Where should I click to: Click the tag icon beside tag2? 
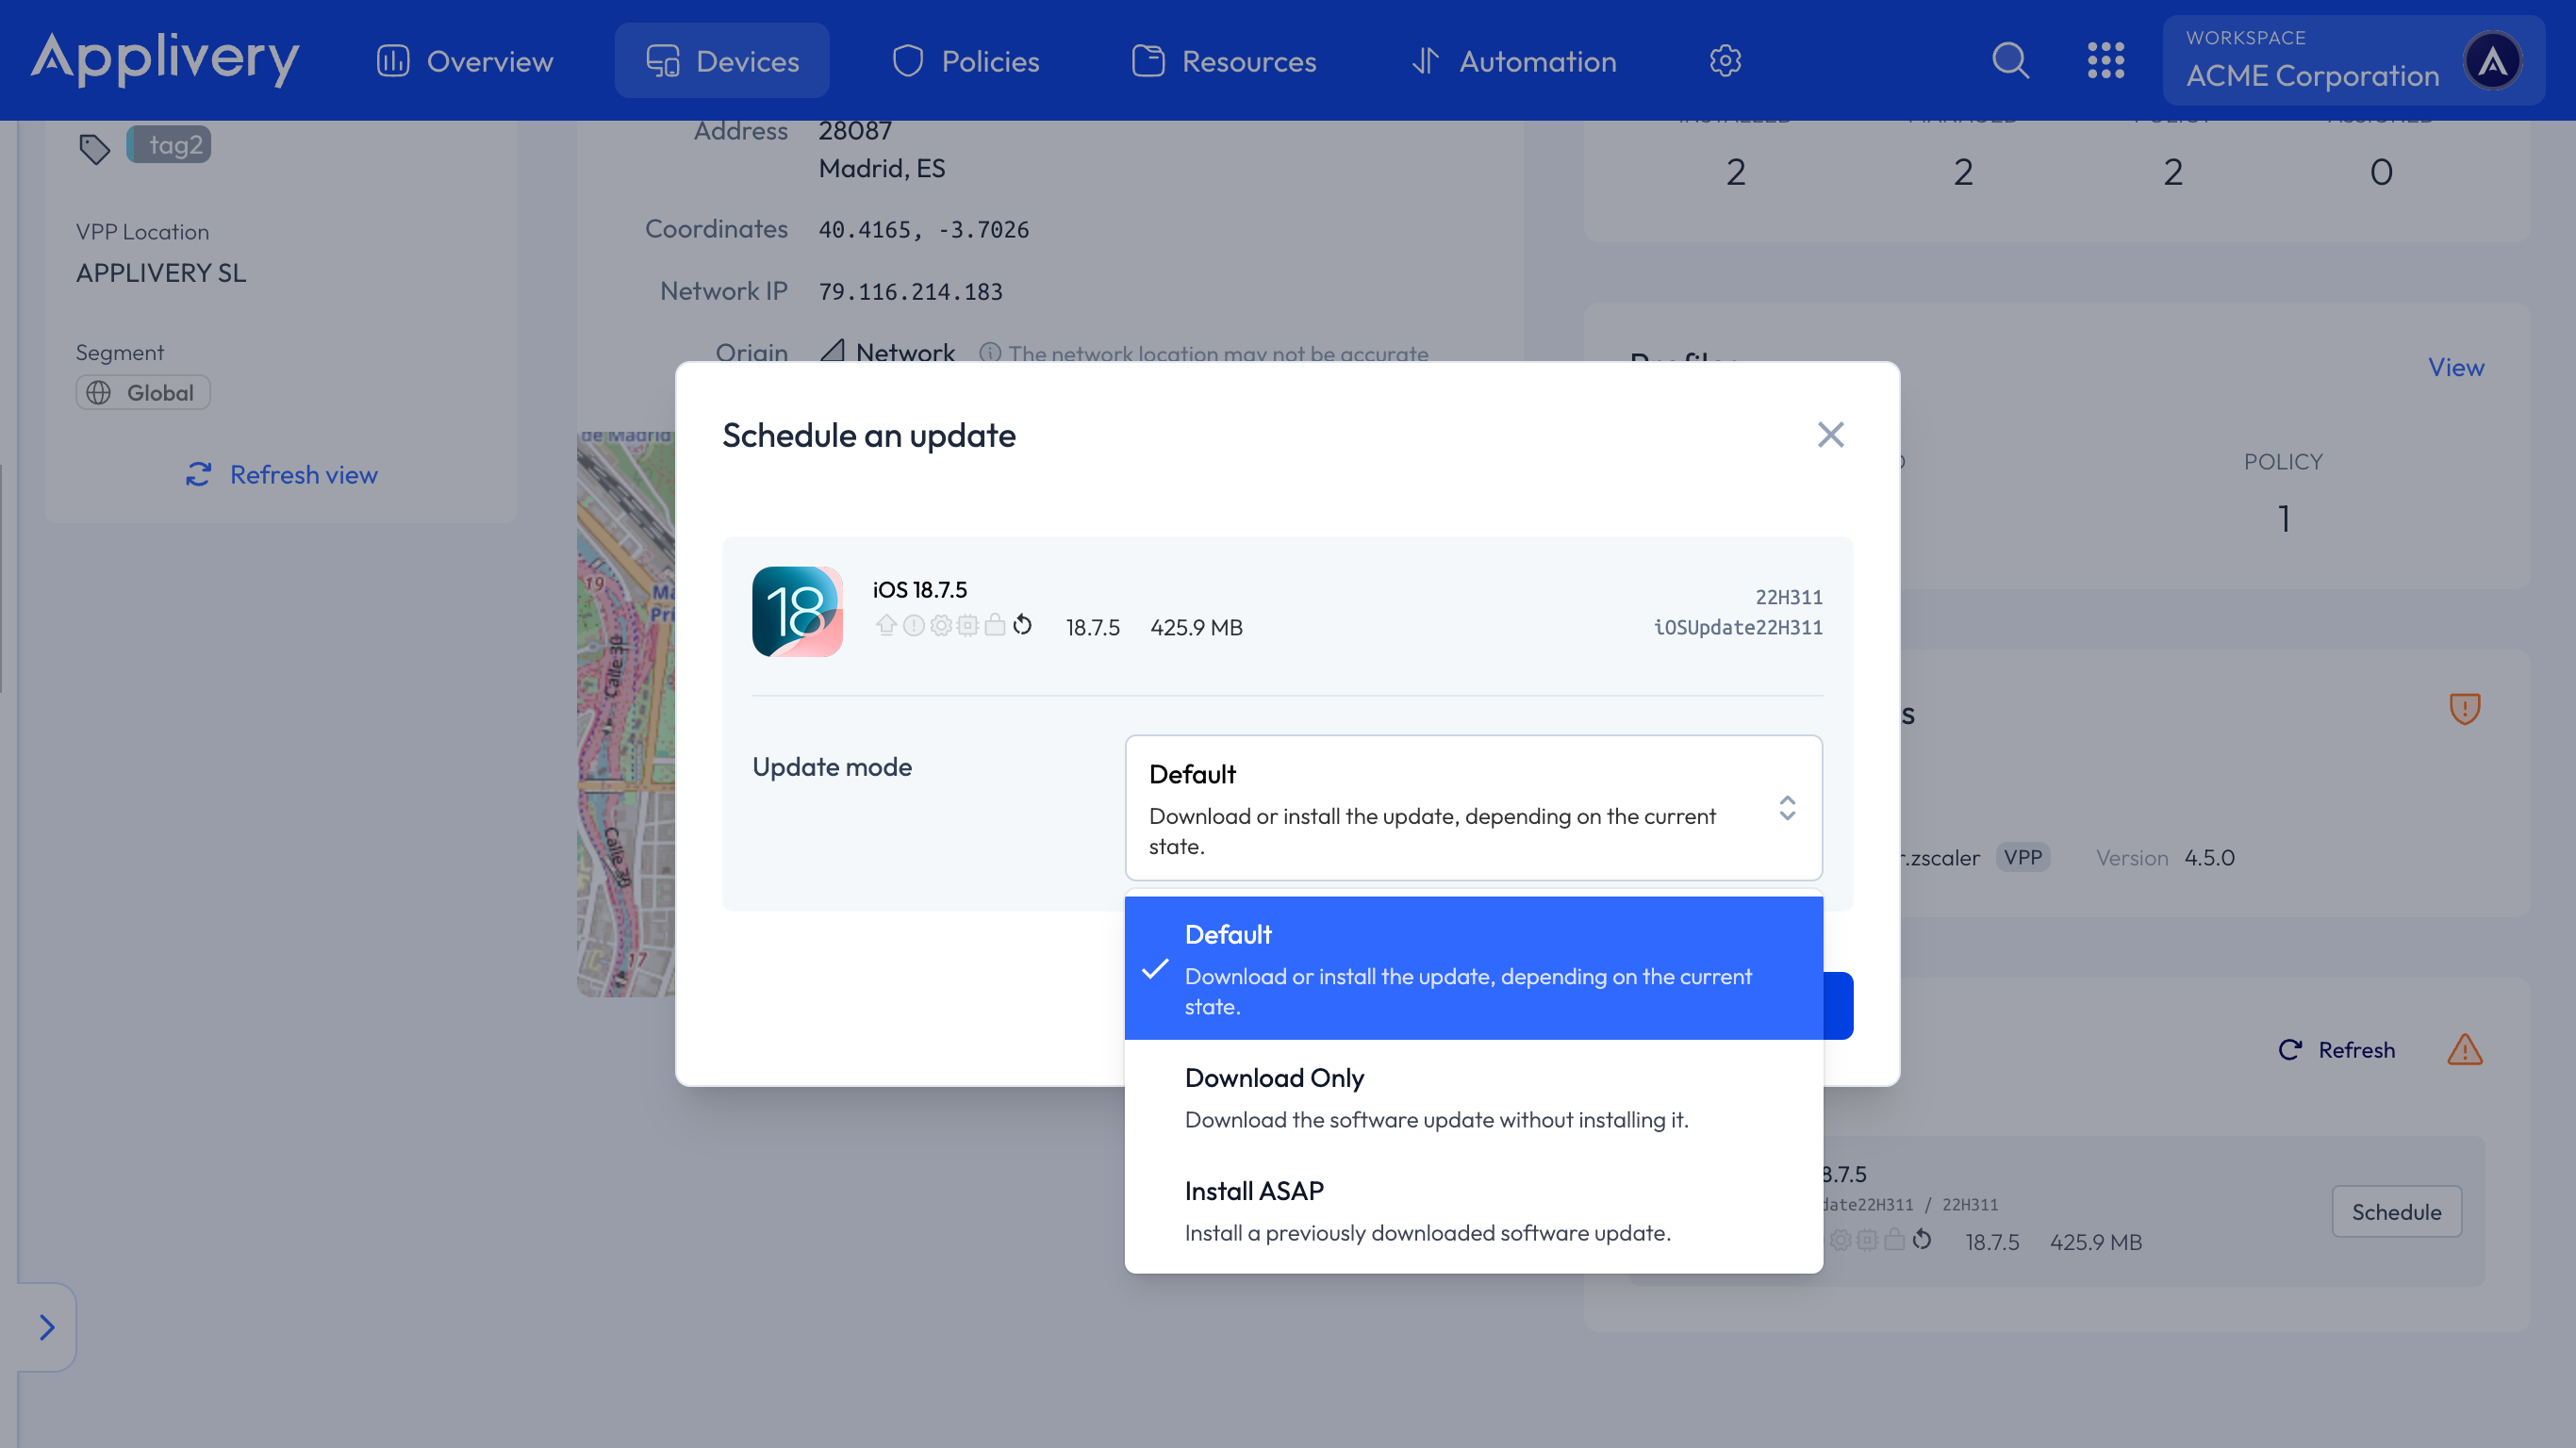[94, 148]
